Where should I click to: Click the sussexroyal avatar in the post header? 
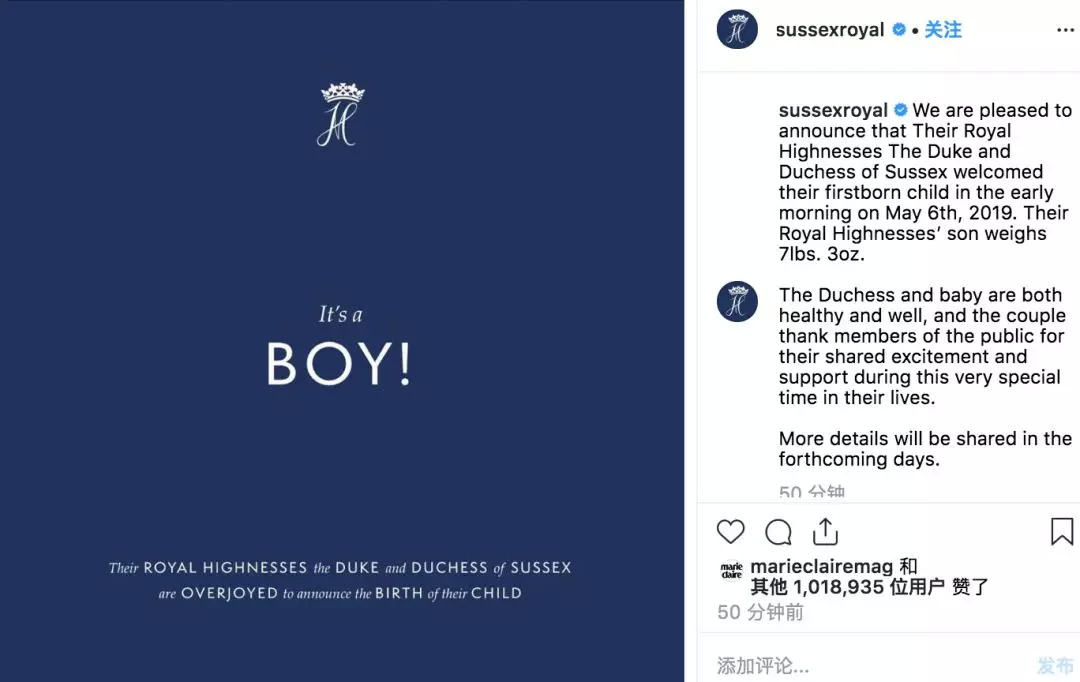tap(737, 30)
